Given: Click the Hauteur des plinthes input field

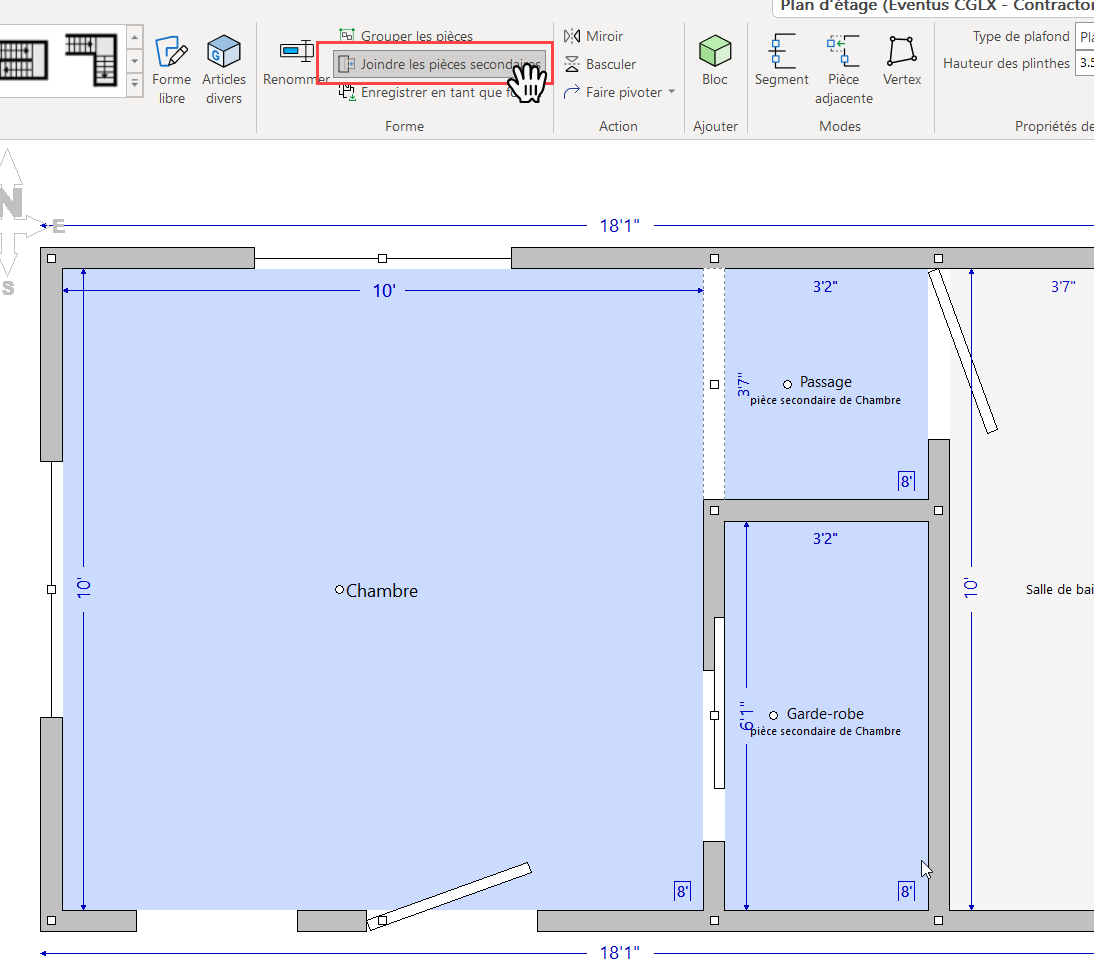Looking at the screenshot, I should (1084, 64).
